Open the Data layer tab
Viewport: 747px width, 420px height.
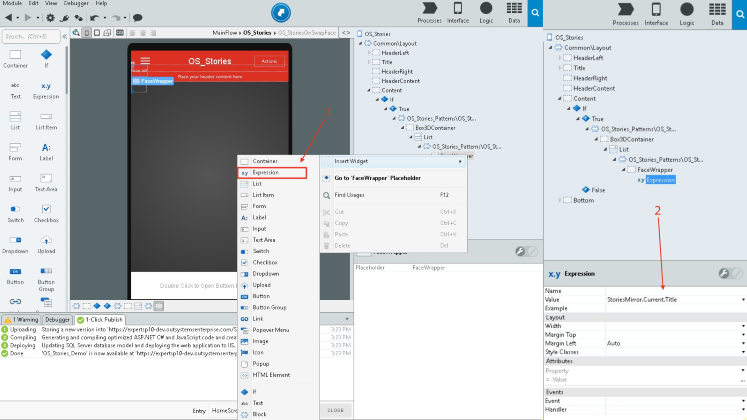717,13
